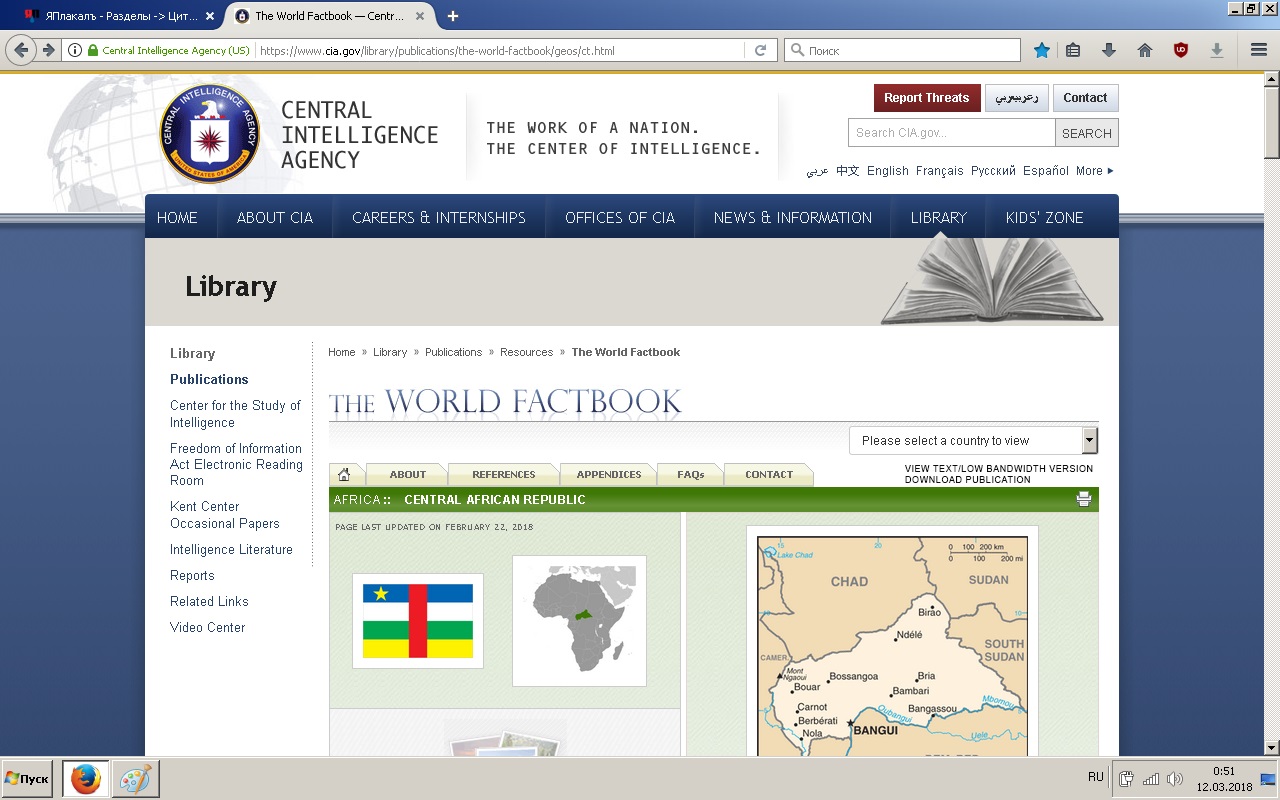The image size is (1280, 800).
Task: Open Firefox downloads arrow icon
Action: point(1109,50)
